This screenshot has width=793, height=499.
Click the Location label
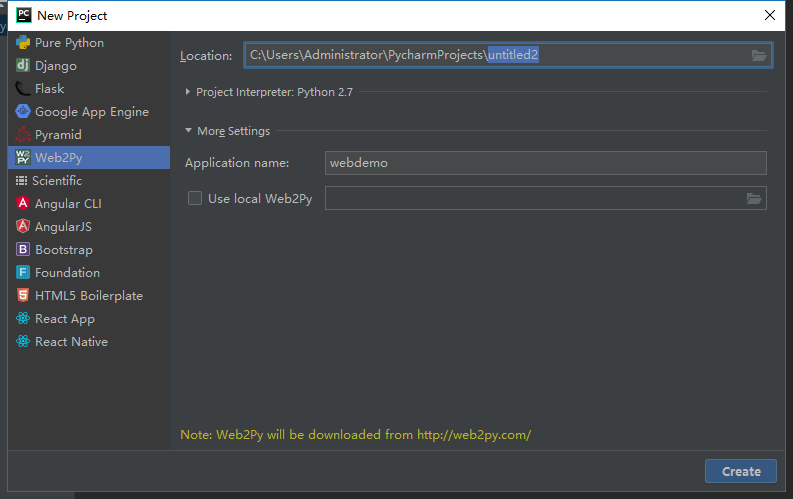(206, 56)
